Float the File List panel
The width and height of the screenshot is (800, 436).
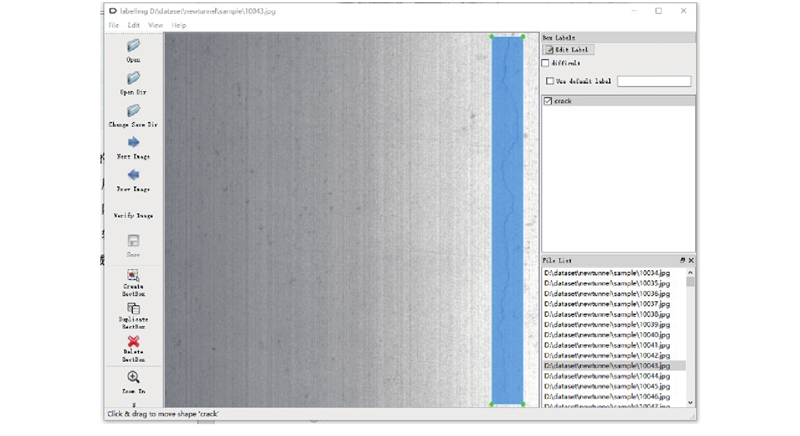(x=682, y=261)
